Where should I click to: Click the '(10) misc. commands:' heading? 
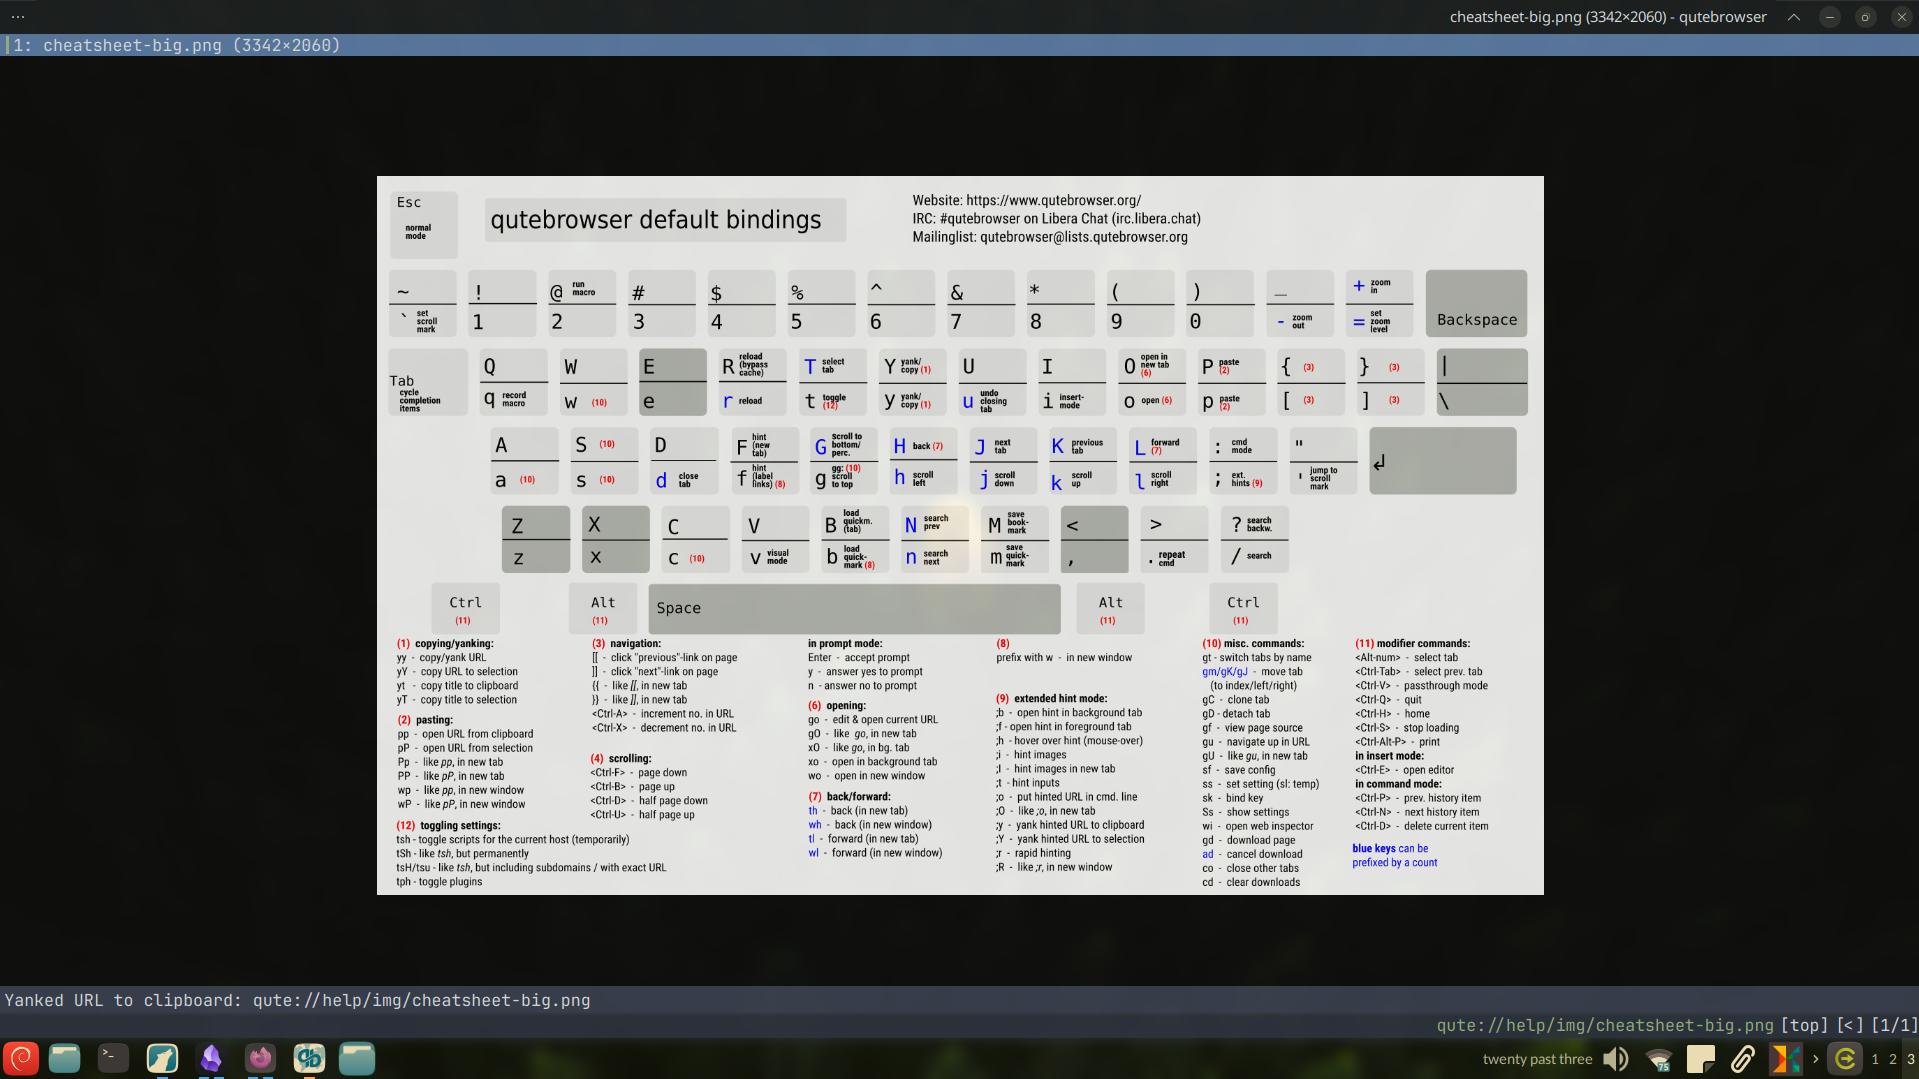tap(1253, 644)
